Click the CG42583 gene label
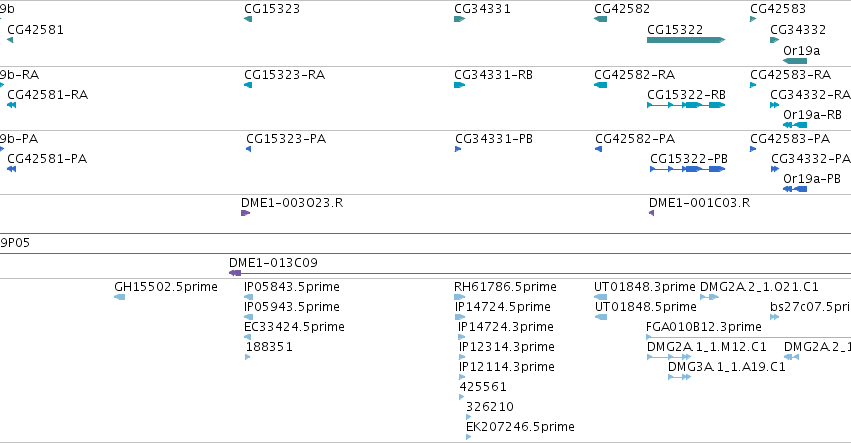This screenshot has width=851, height=443. pyautogui.click(x=778, y=9)
